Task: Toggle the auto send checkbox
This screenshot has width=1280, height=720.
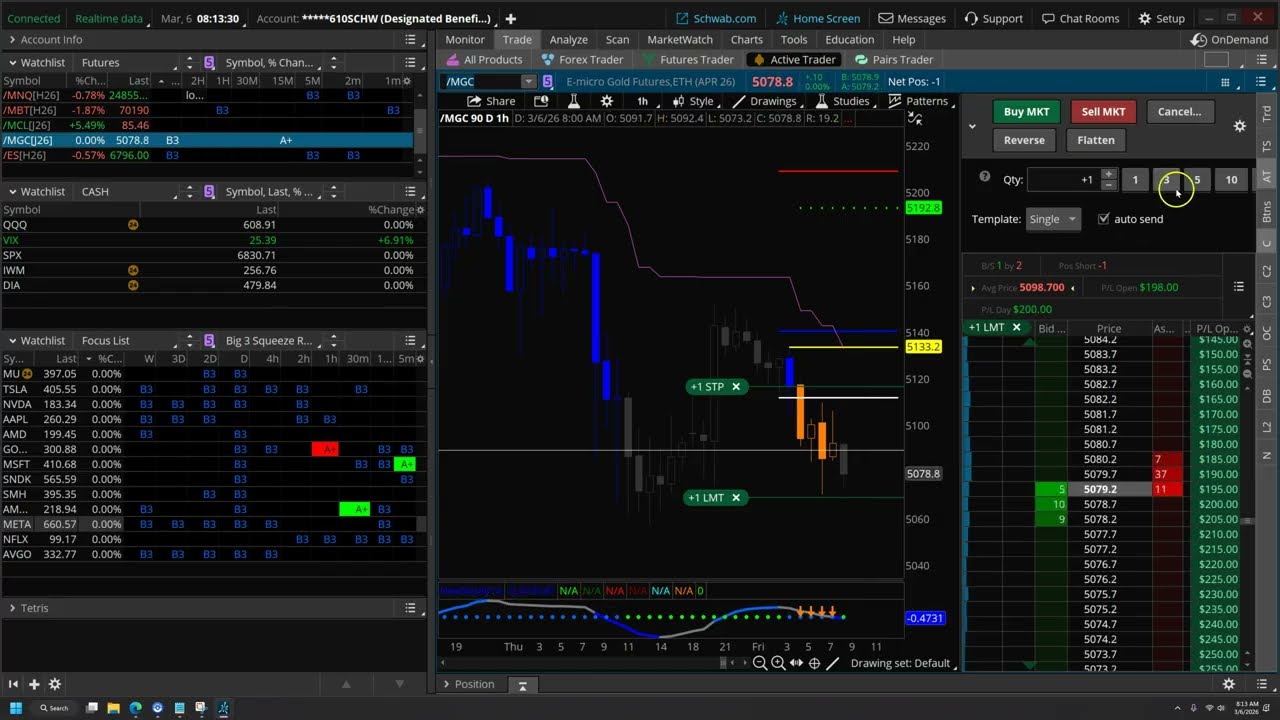Action: [x=1104, y=219]
